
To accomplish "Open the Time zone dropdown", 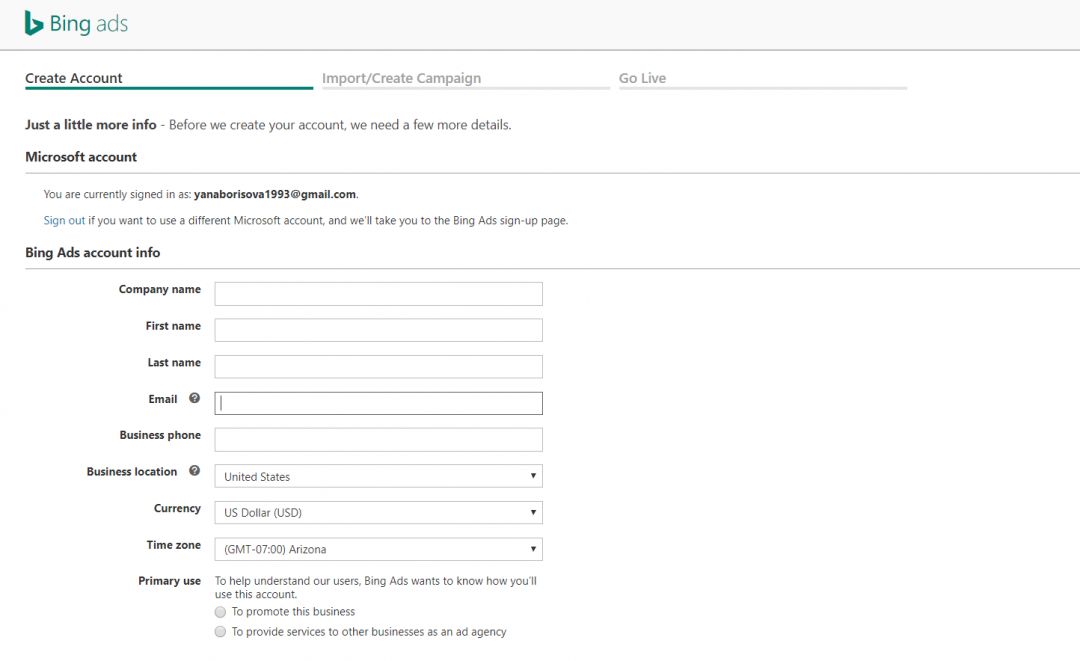I will [378, 549].
